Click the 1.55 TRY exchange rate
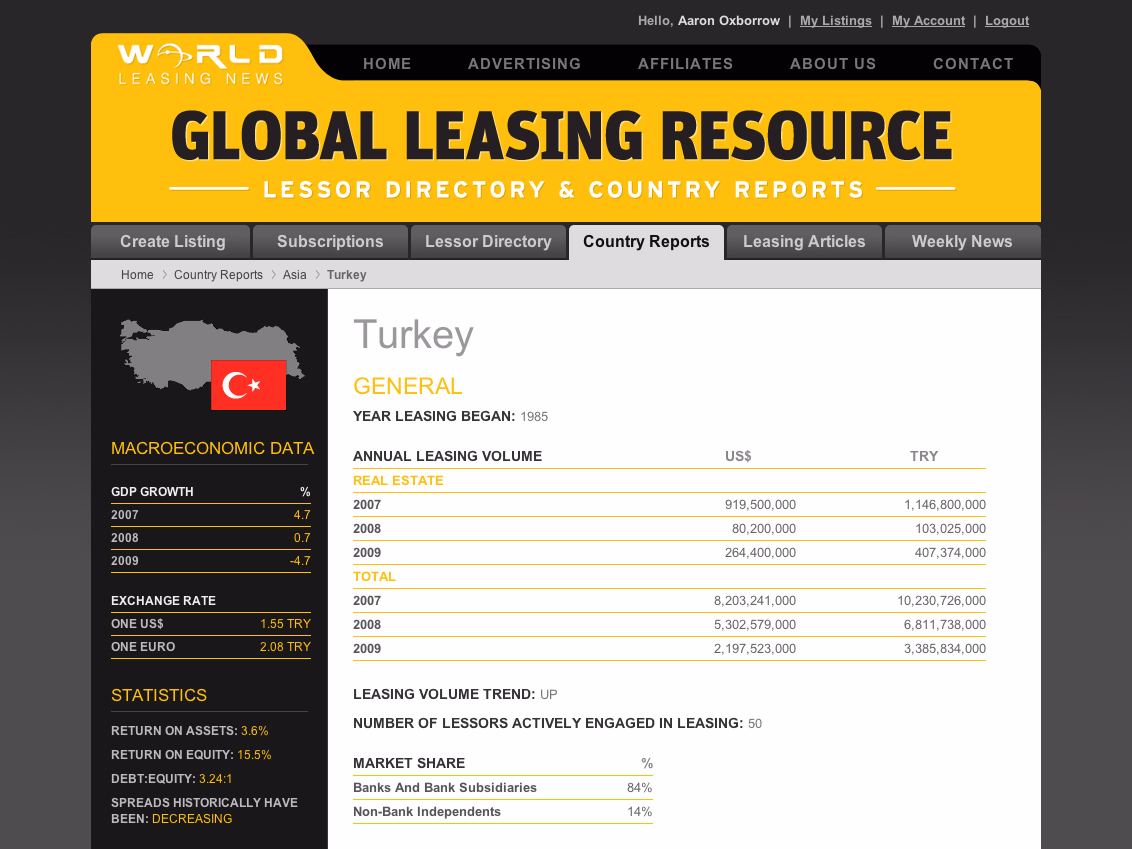 [285, 624]
